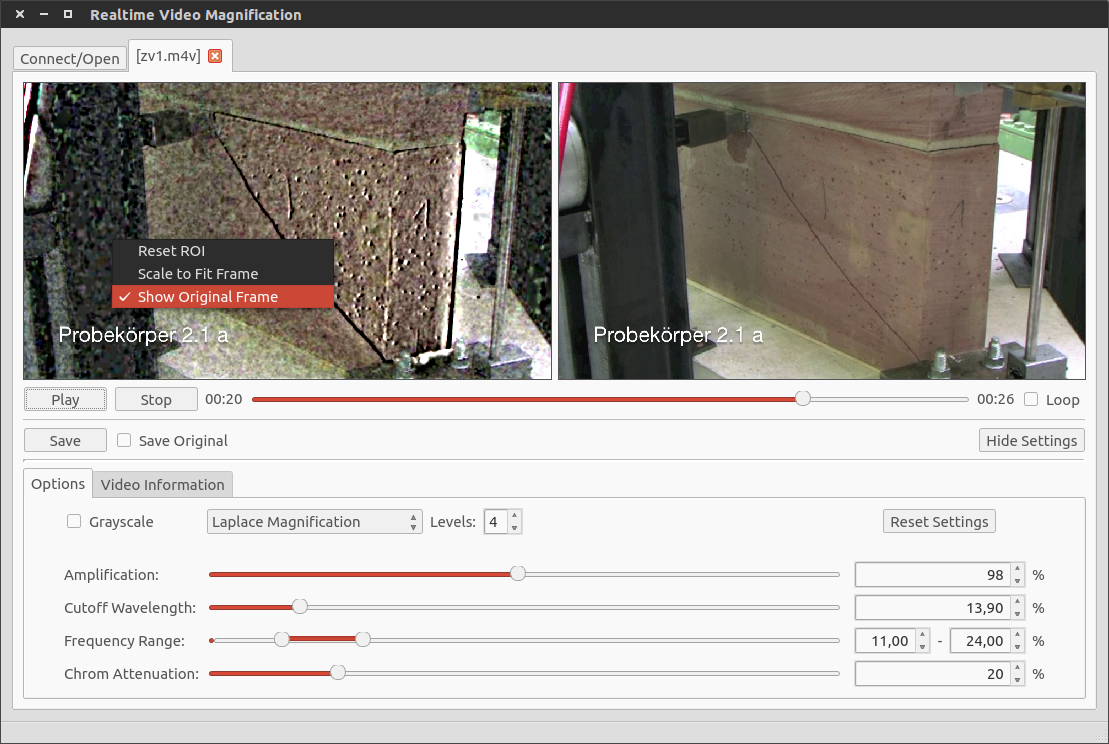
Task: Open the Video Information tab
Action: (162, 485)
